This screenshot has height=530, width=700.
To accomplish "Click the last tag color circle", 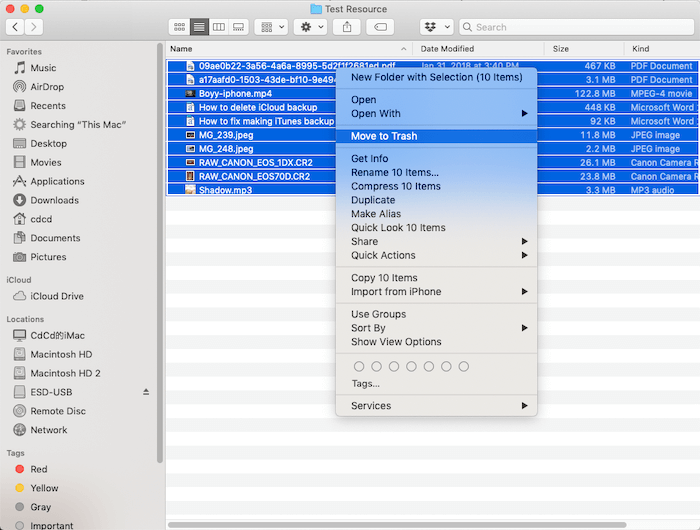I will (464, 367).
